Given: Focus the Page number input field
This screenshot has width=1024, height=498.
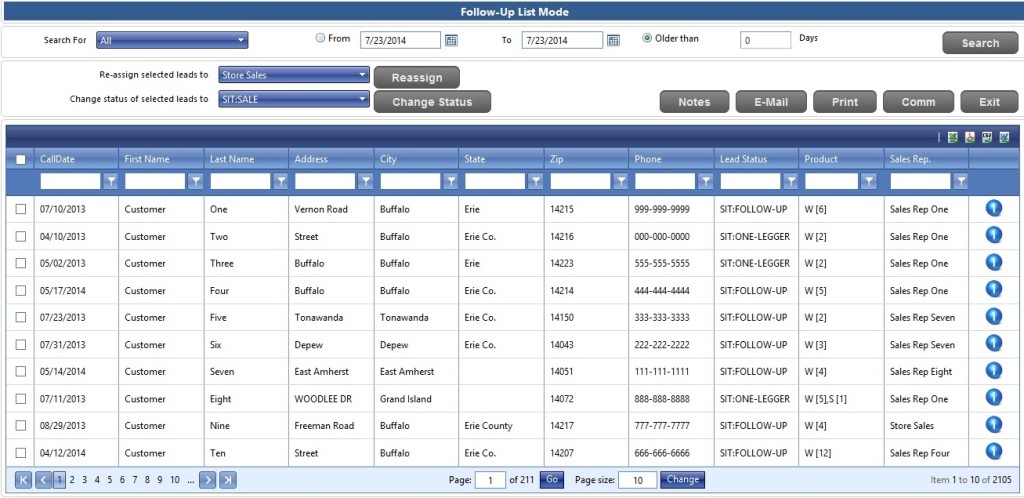Looking at the screenshot, I should point(490,480).
